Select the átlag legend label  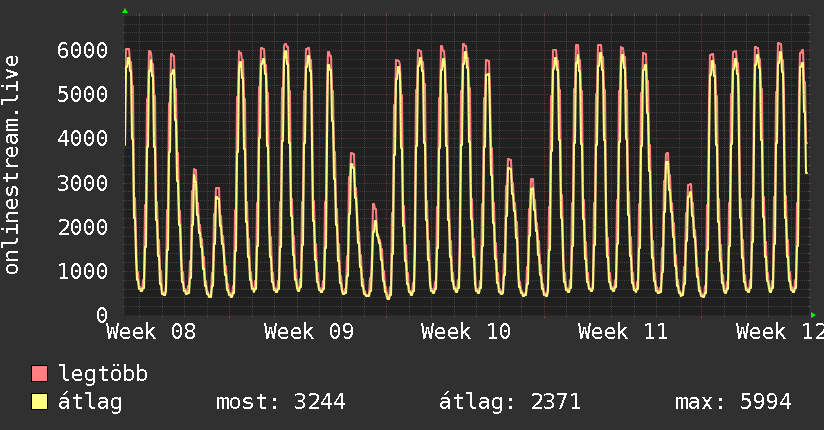click(90, 403)
